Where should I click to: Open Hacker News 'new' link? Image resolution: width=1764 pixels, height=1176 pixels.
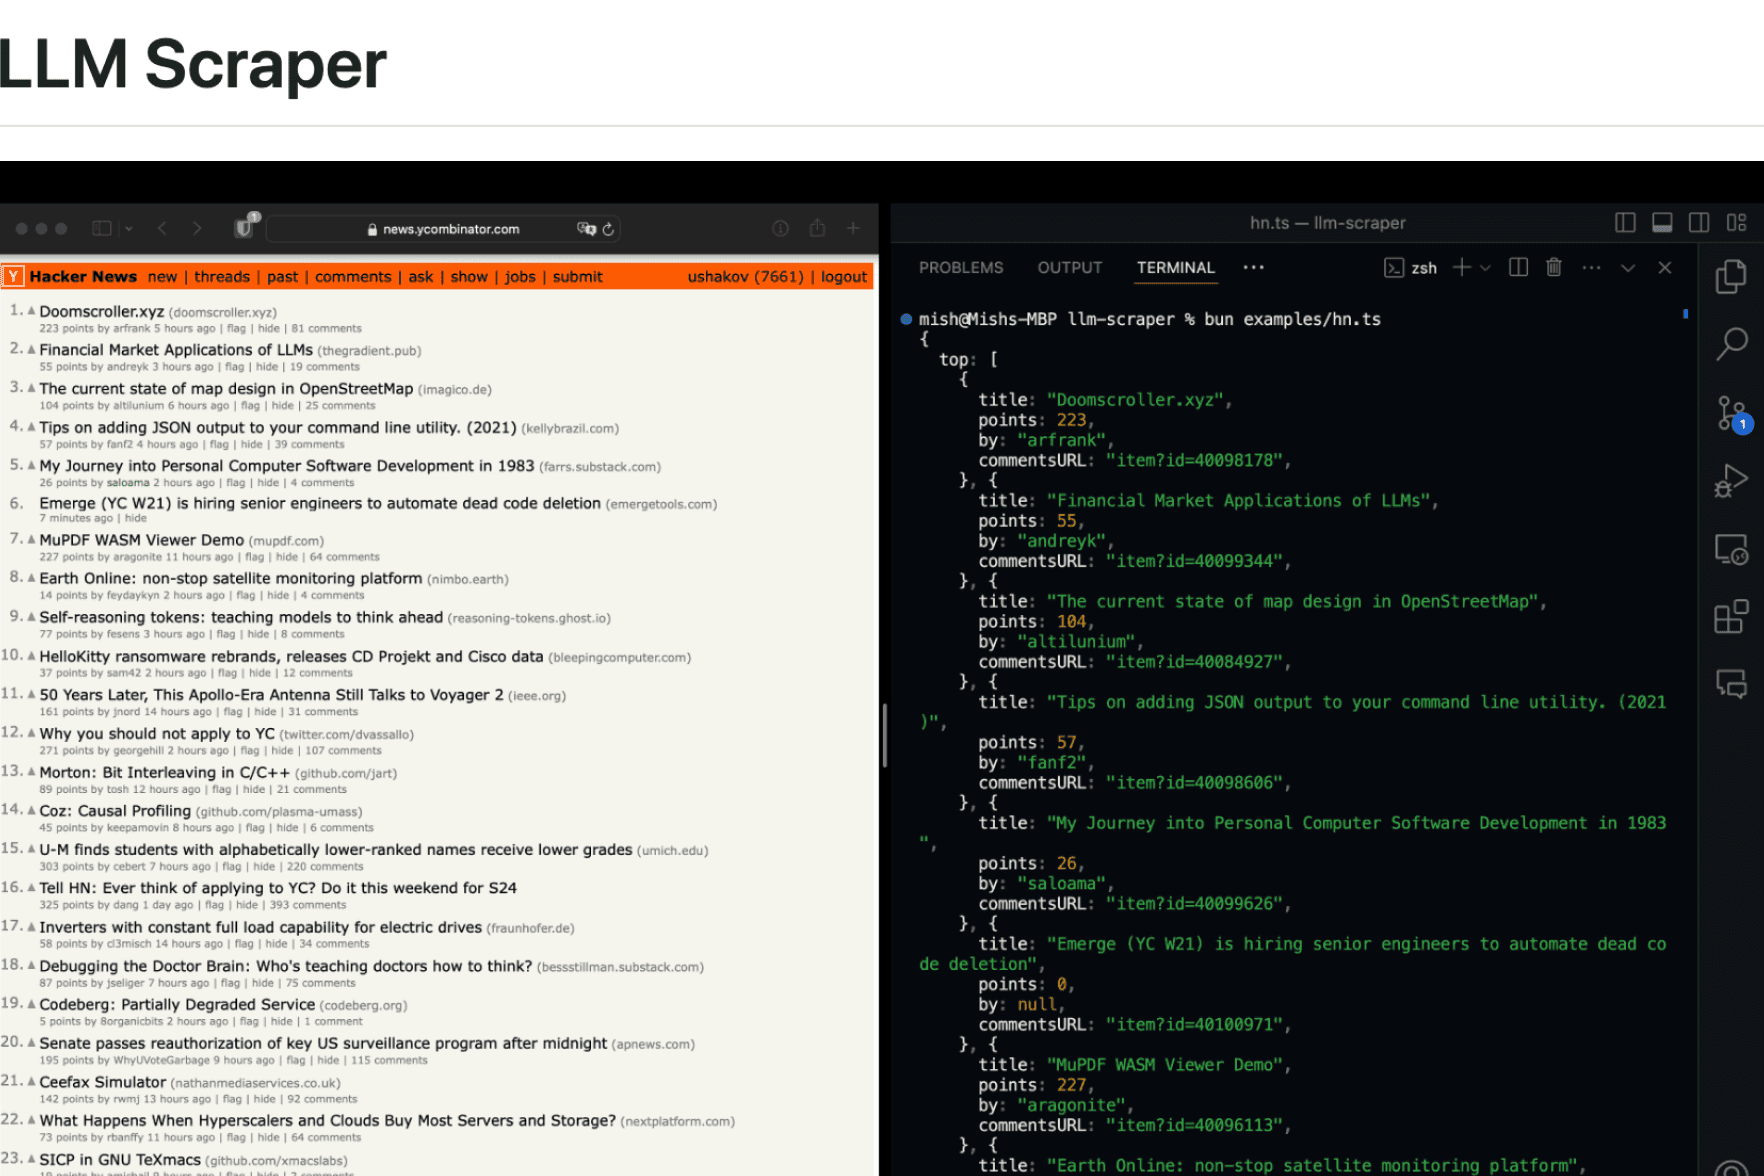pyautogui.click(x=162, y=277)
